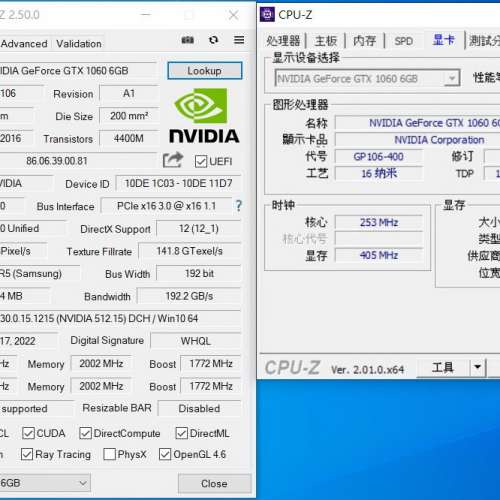The width and height of the screenshot is (500, 500).
Task: Click the GPU-Z screenshot camera icon
Action: click(x=188, y=40)
